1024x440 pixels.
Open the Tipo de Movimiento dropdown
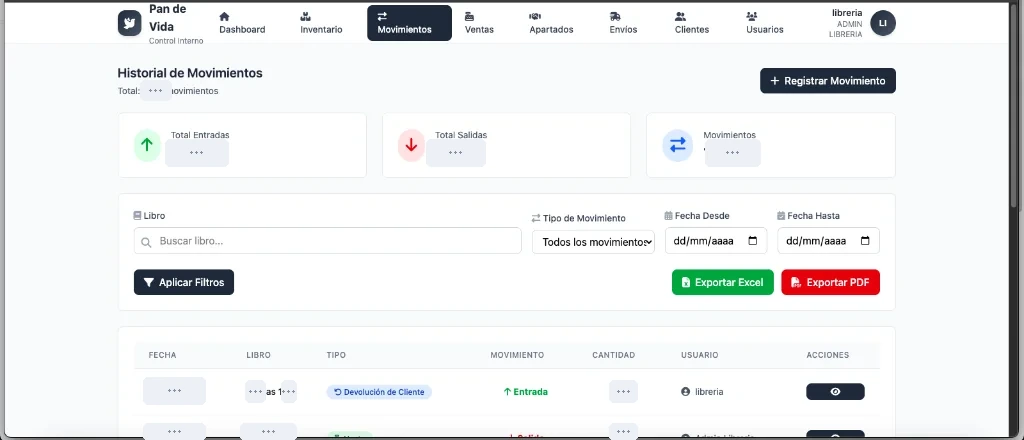593,242
